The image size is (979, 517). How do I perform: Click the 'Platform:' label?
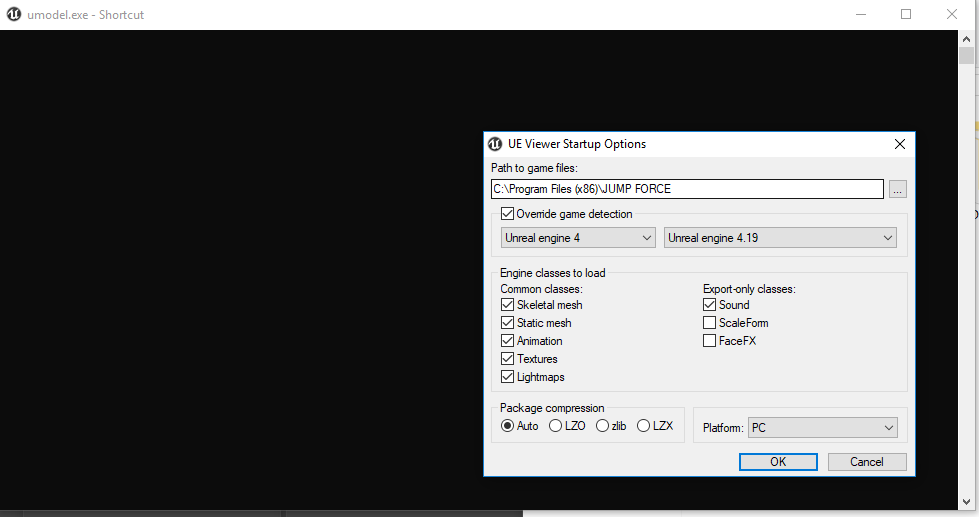[x=723, y=428]
